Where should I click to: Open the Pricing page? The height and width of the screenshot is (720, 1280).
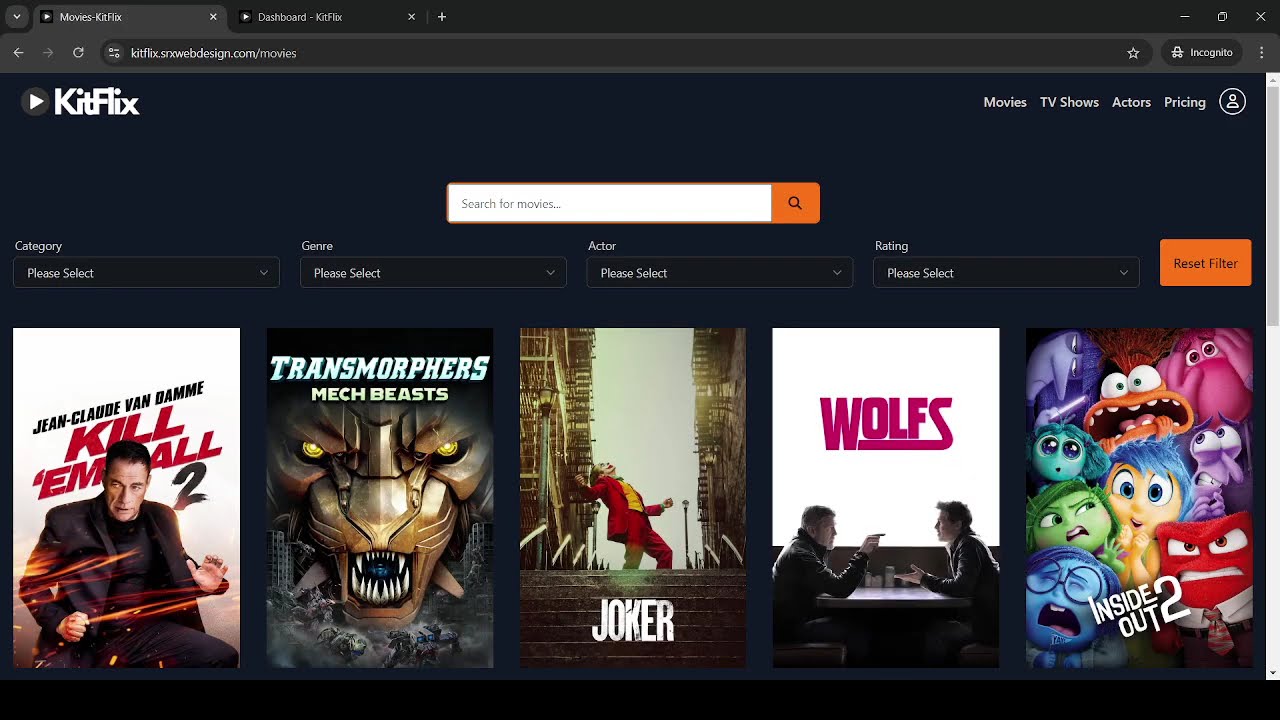click(1185, 102)
